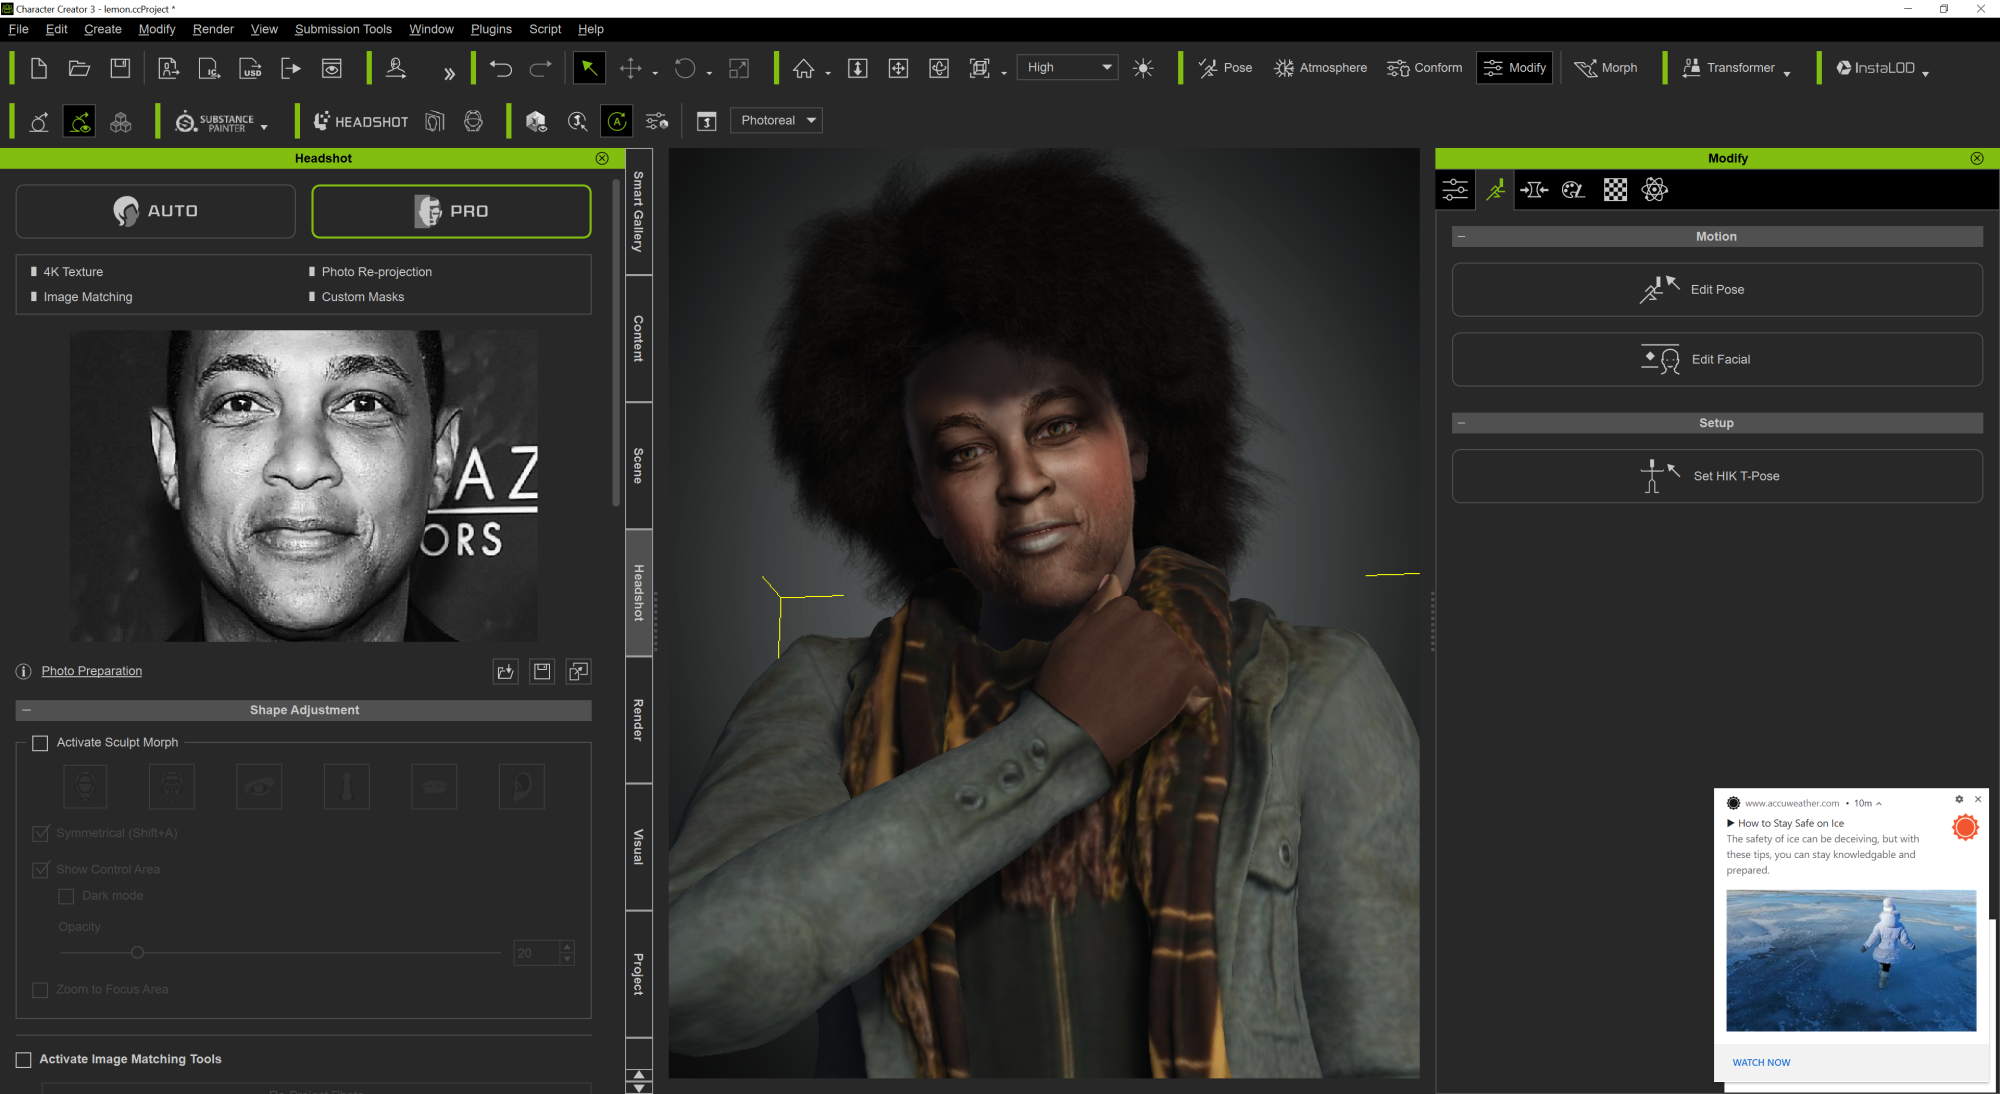The width and height of the screenshot is (2000, 1094).
Task: Toggle Dark mode checkbox
Action: 66,896
